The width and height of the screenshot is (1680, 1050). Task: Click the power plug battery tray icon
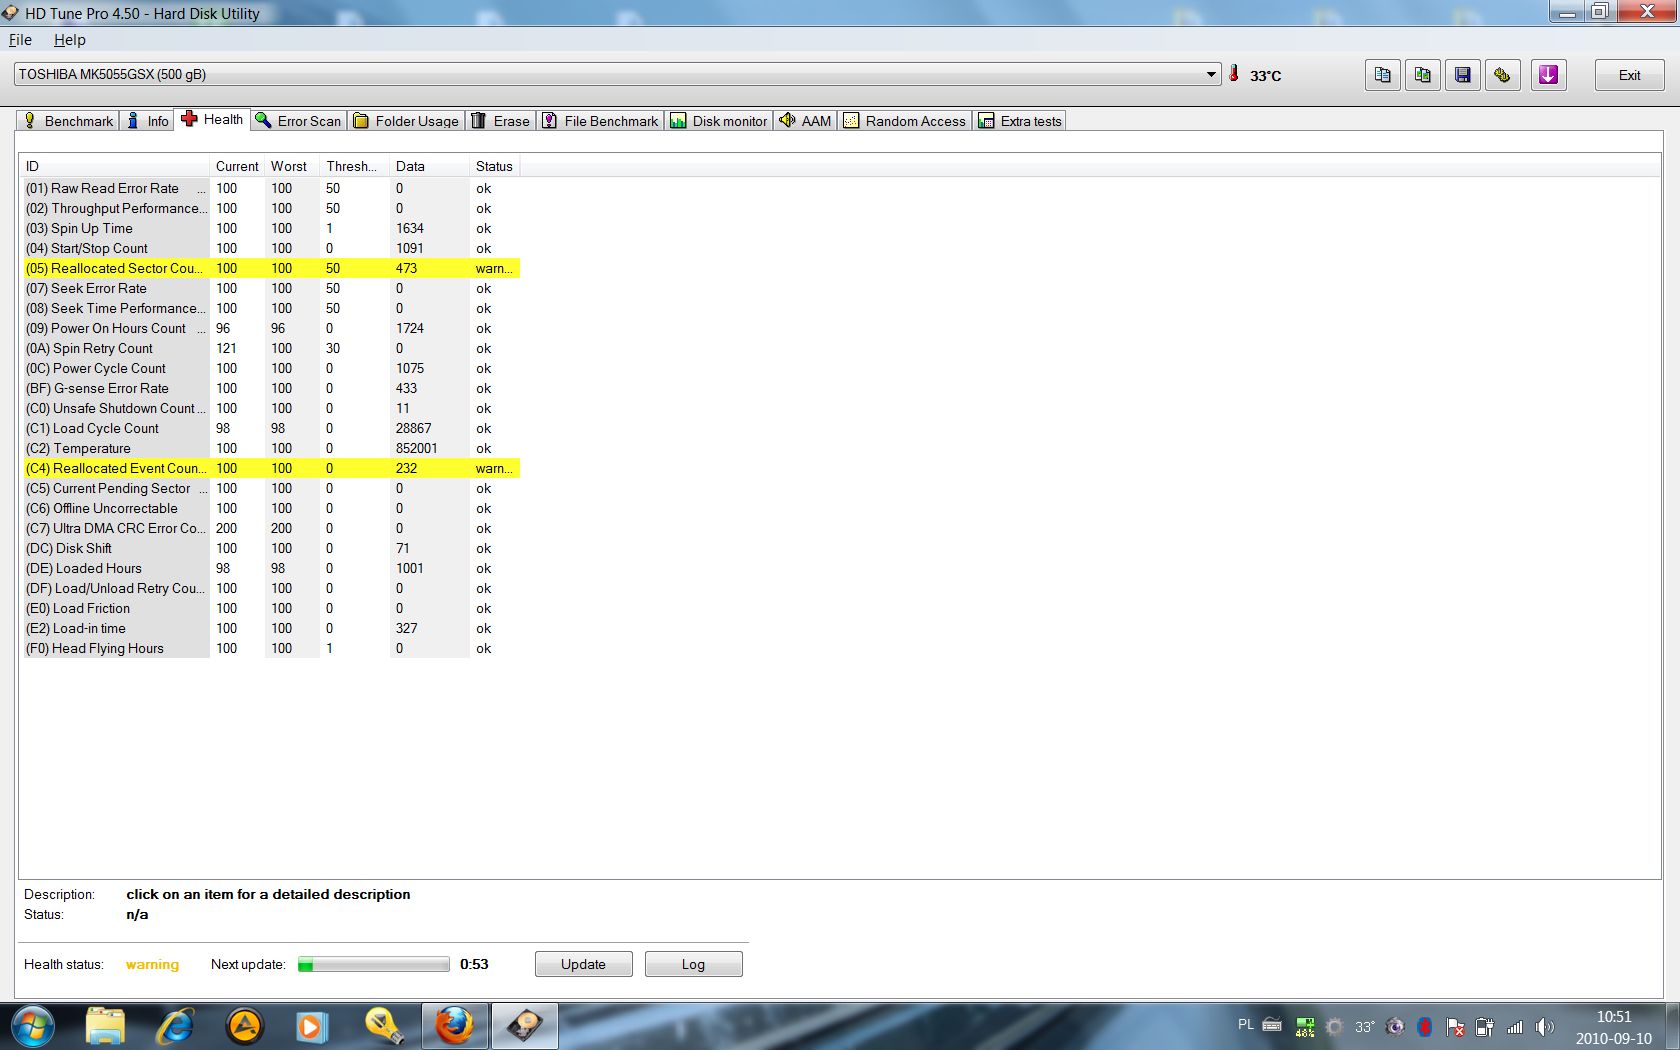[x=1485, y=1026]
